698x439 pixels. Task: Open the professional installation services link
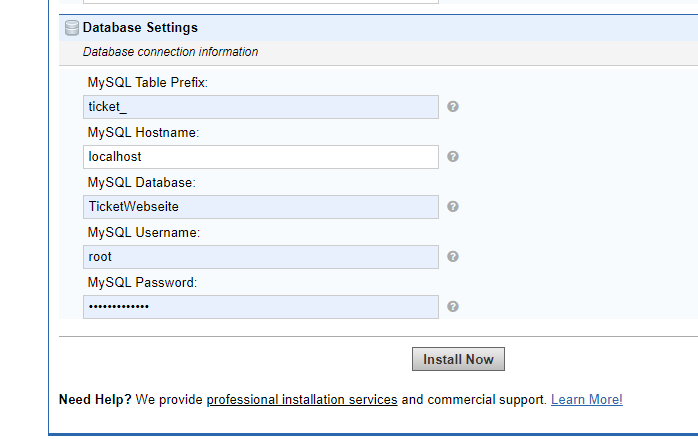pos(302,400)
